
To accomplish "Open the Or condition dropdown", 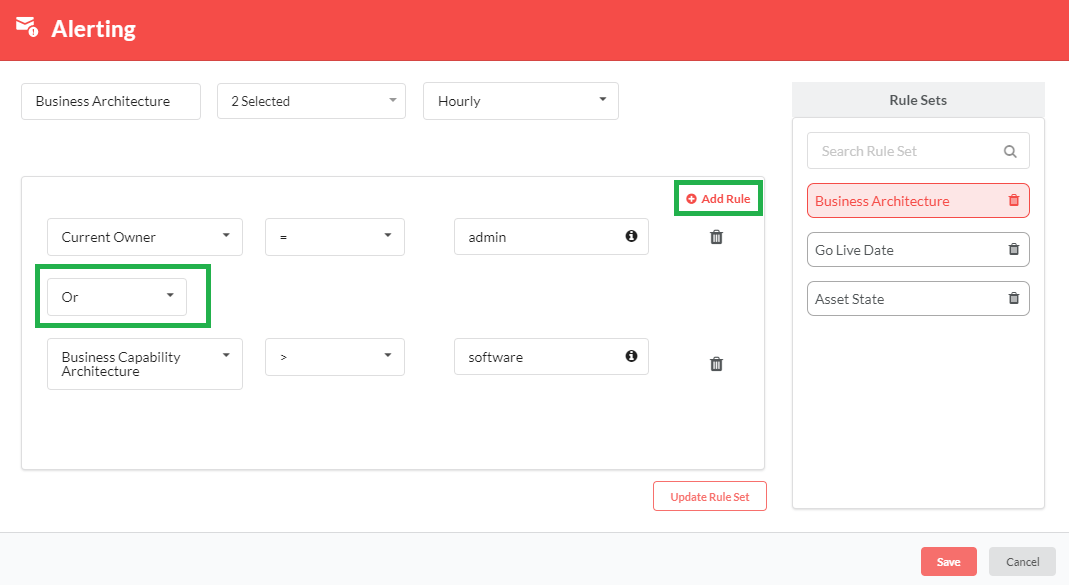I will pyautogui.click(x=117, y=297).
